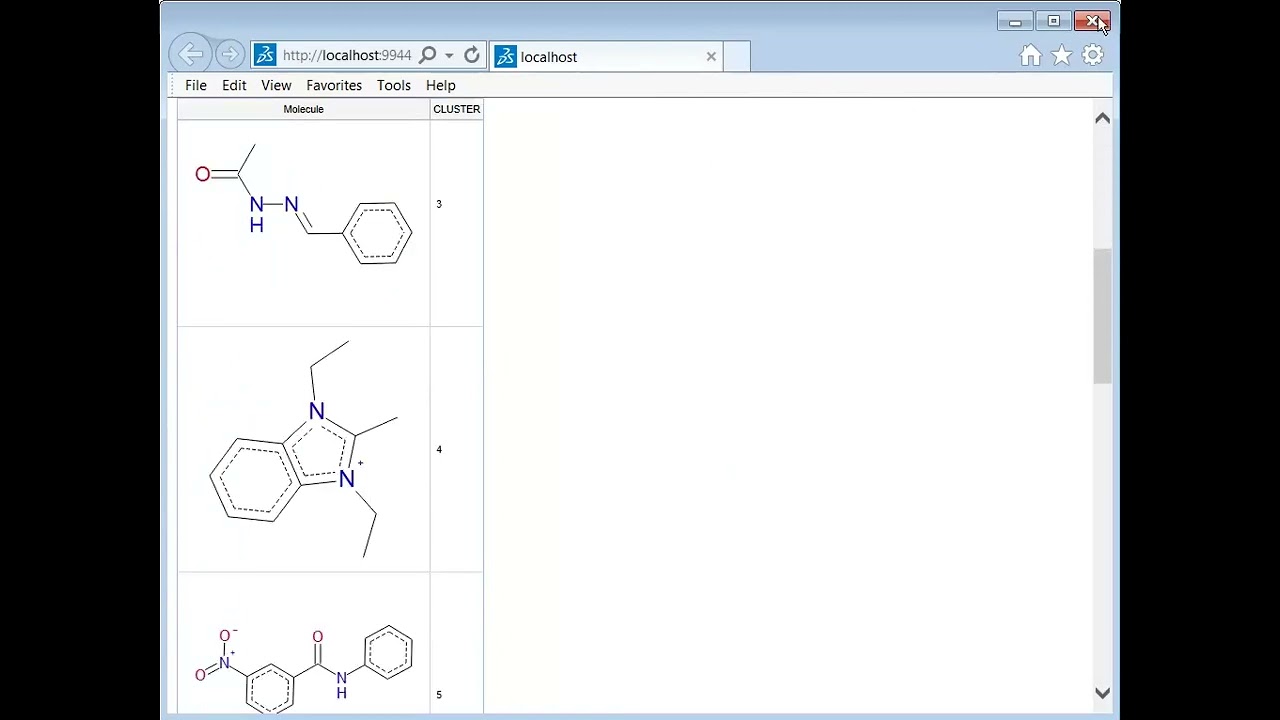Click the page scroll down arrow
The height and width of the screenshot is (720, 1280).
click(x=1102, y=693)
